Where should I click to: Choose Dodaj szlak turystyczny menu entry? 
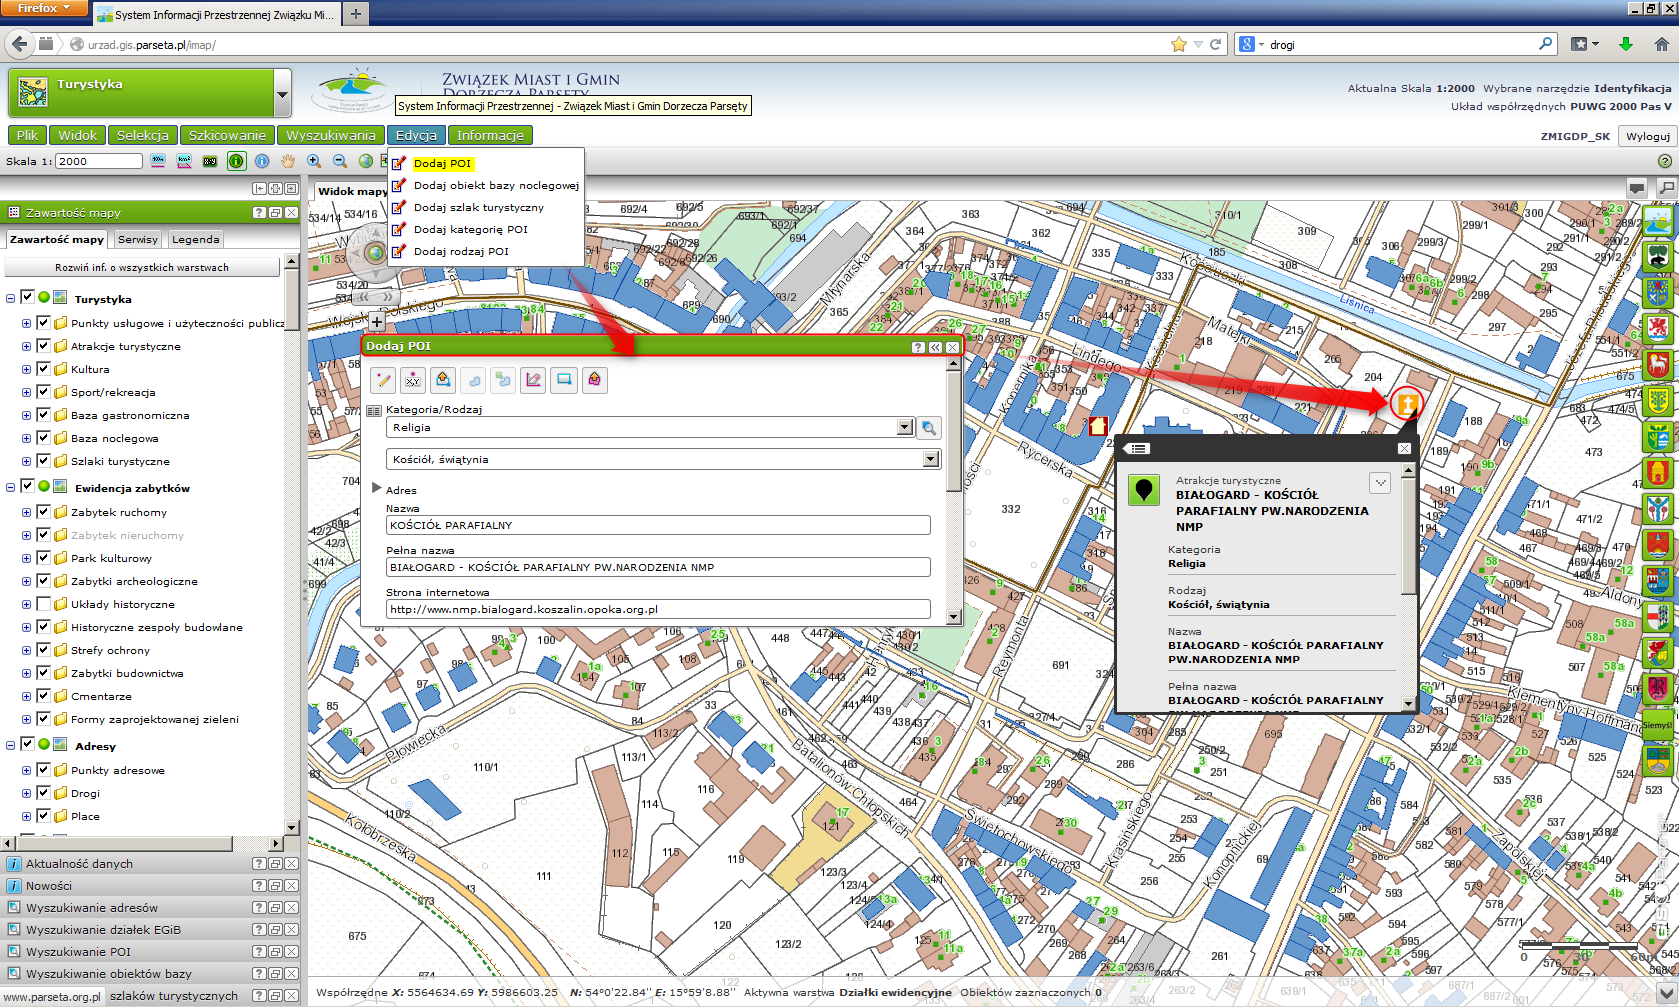pyautogui.click(x=479, y=207)
